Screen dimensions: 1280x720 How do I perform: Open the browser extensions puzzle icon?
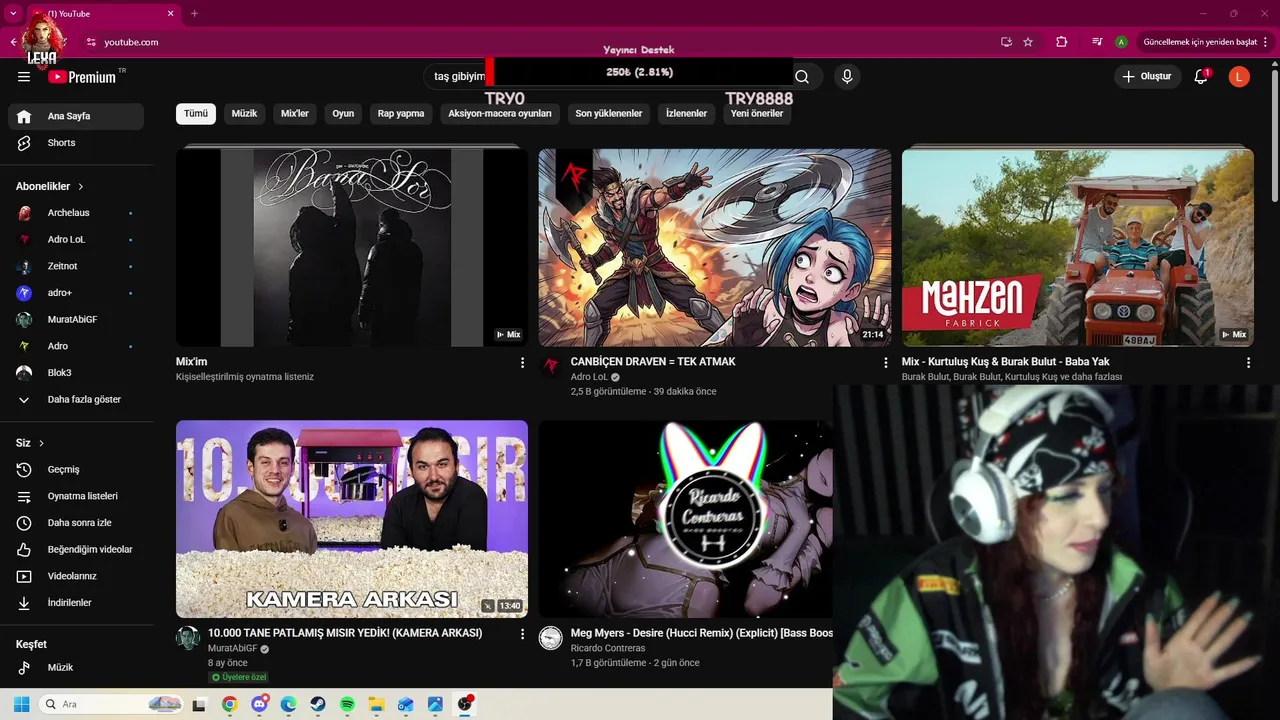1062,42
